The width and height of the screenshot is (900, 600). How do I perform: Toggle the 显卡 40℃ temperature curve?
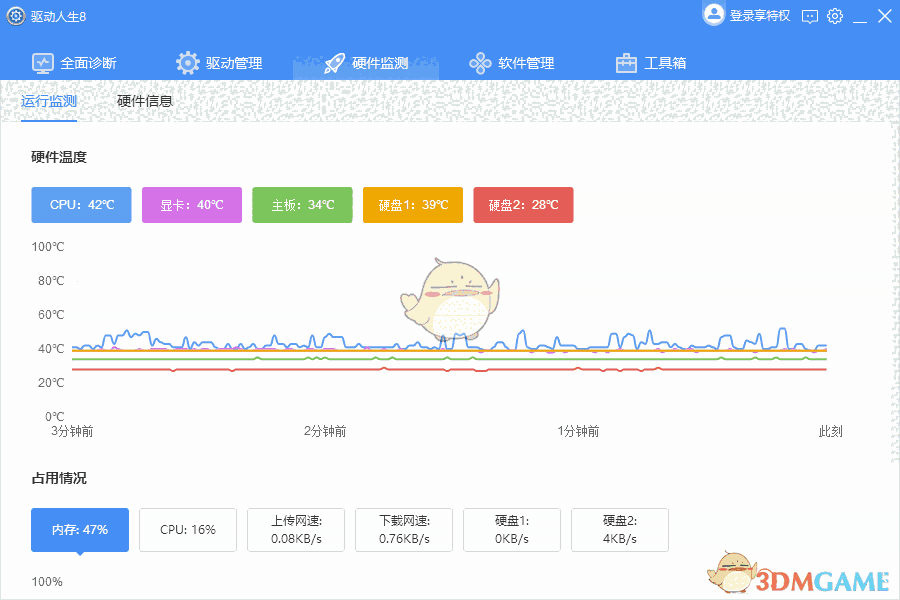[191, 205]
